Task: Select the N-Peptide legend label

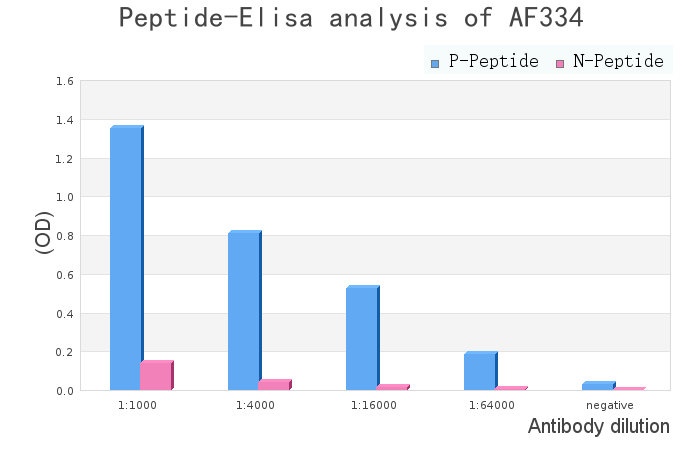Action: coord(618,62)
